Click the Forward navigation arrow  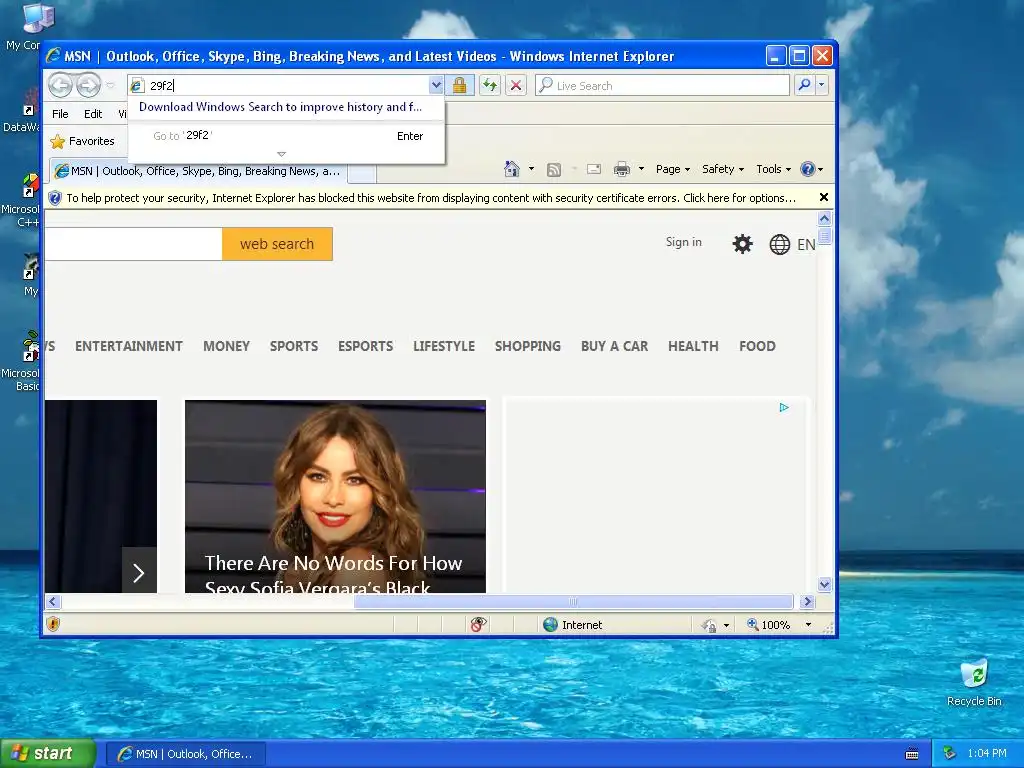[88, 85]
